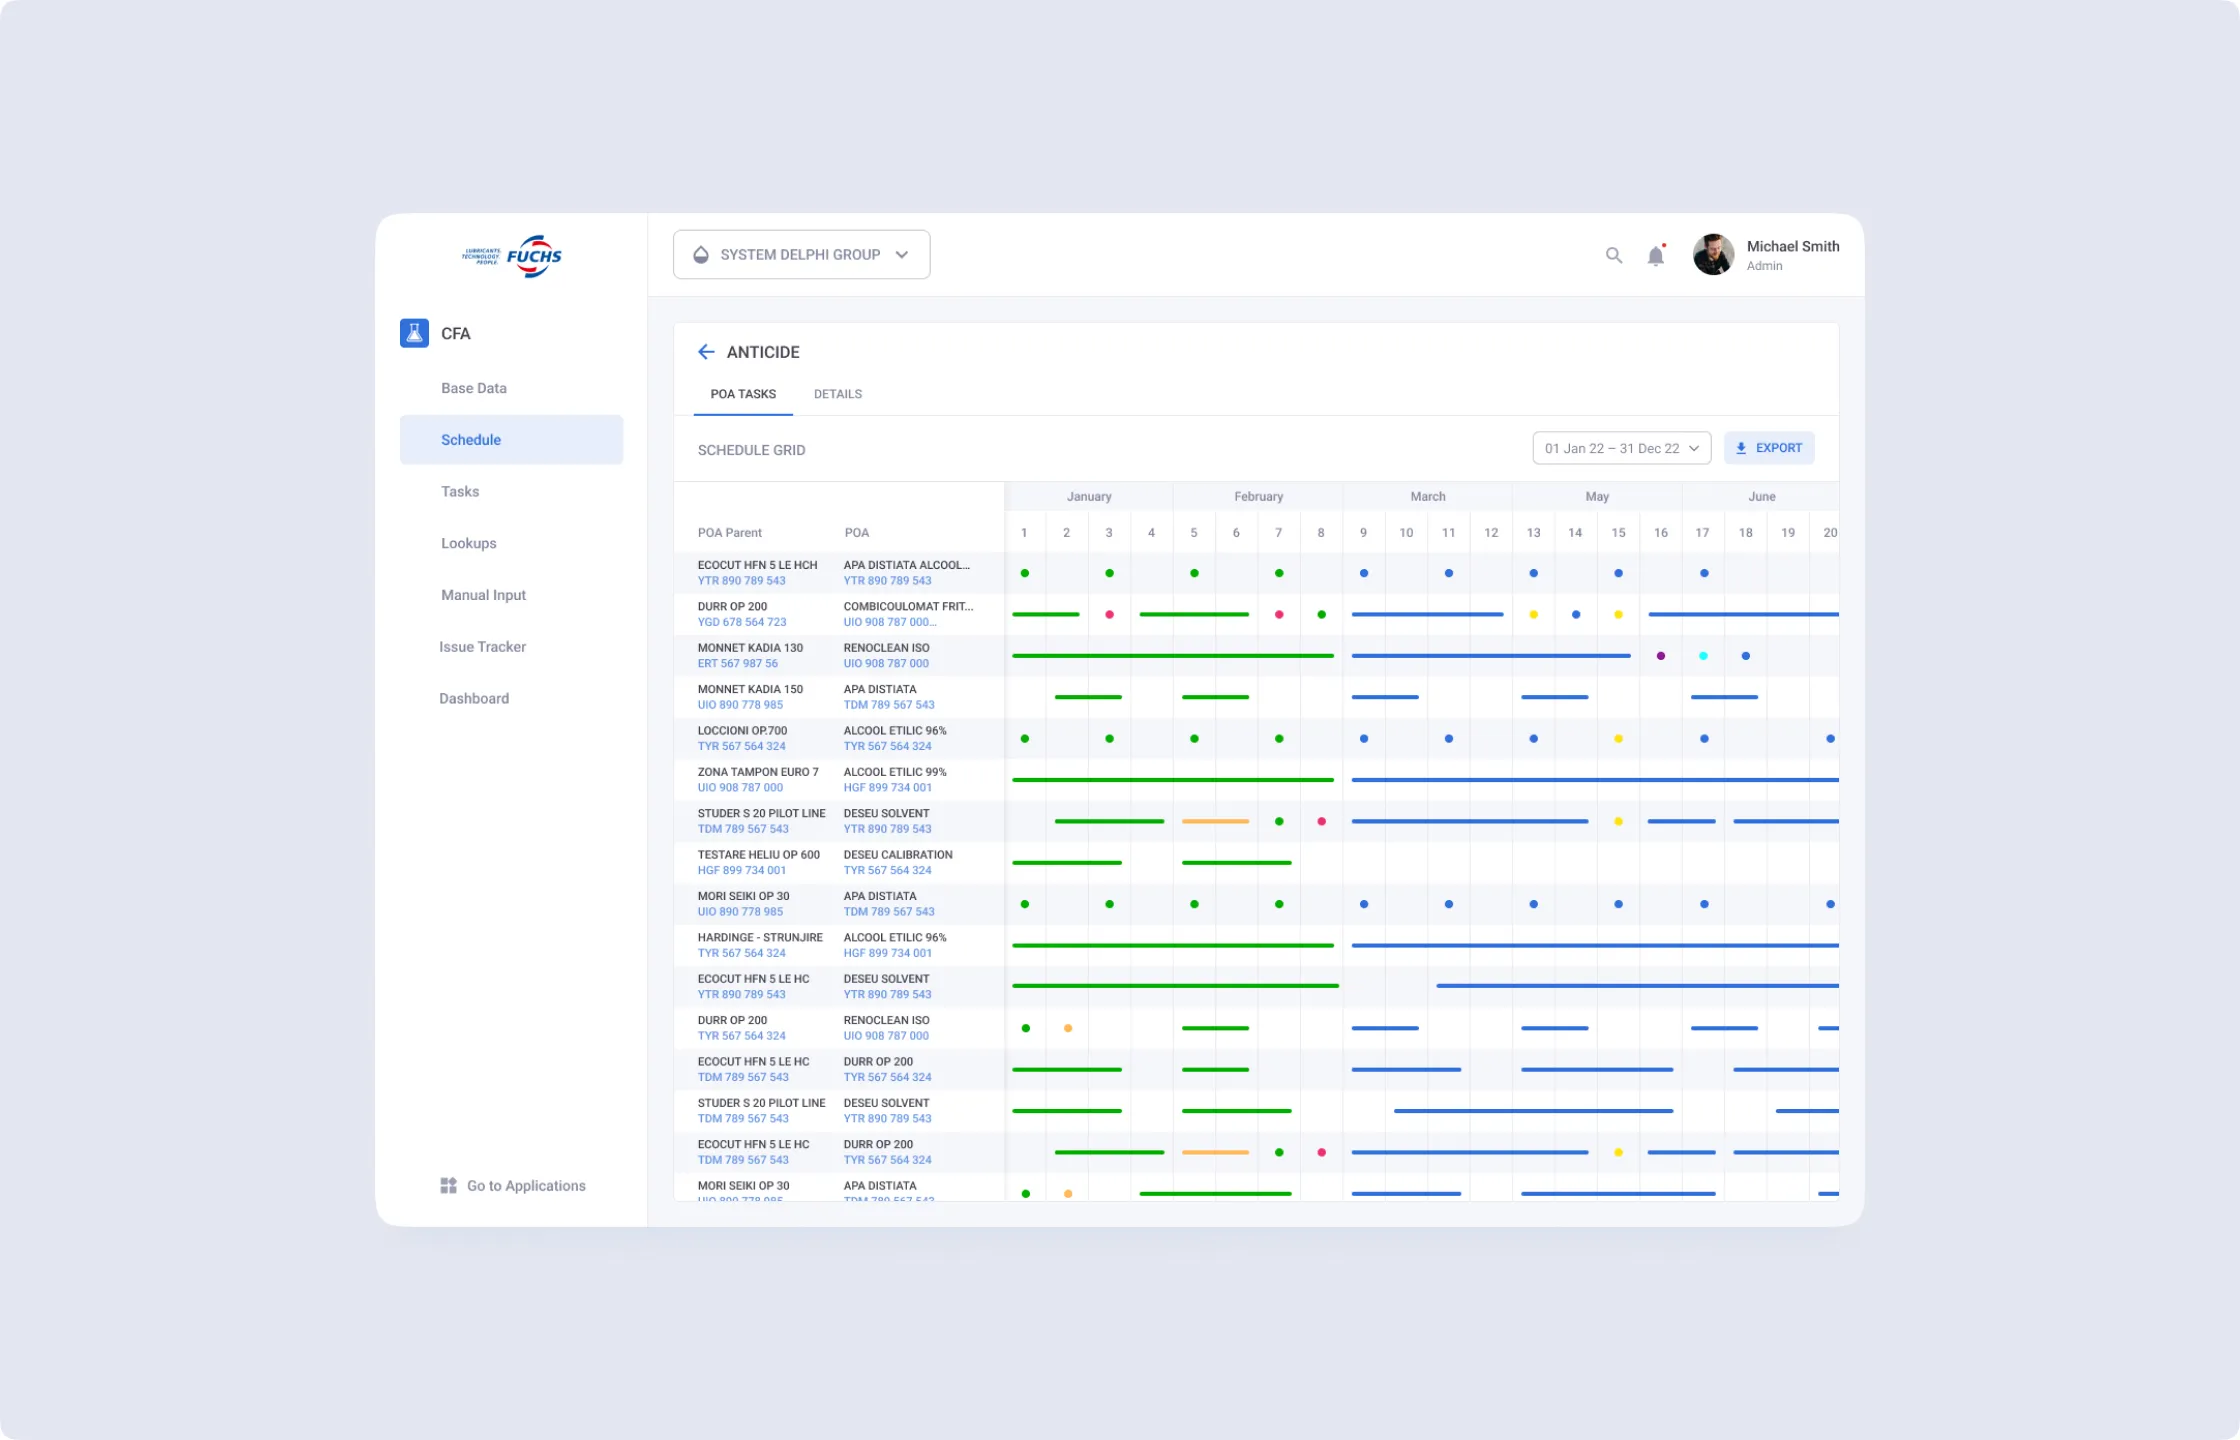Open notifications via the bell icon
This screenshot has height=1440, width=2240.
(1655, 255)
